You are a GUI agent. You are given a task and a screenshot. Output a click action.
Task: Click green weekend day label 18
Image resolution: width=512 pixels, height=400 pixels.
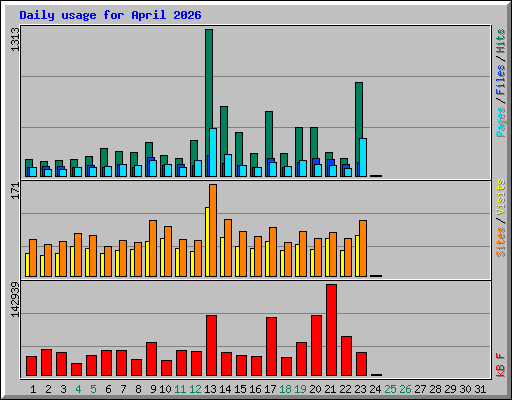(x=285, y=389)
